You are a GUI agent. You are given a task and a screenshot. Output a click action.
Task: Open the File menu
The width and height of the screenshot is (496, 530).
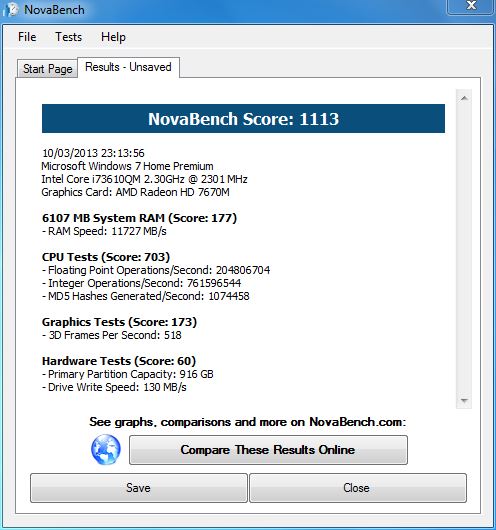(27, 37)
